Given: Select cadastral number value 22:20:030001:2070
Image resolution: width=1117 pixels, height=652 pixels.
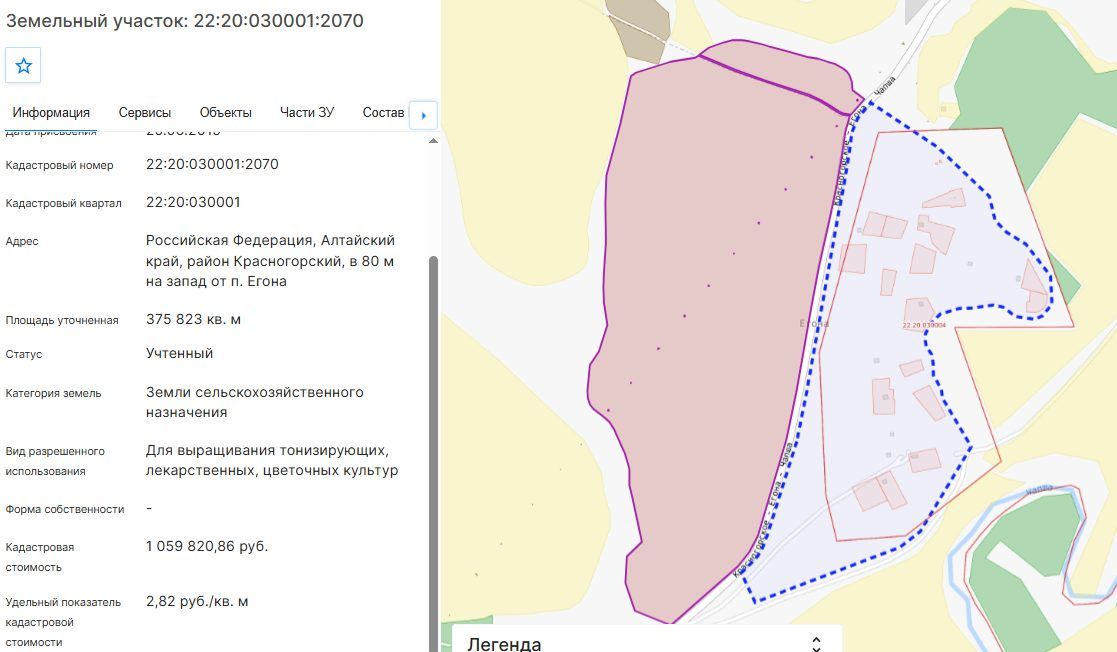Looking at the screenshot, I should click(212, 164).
